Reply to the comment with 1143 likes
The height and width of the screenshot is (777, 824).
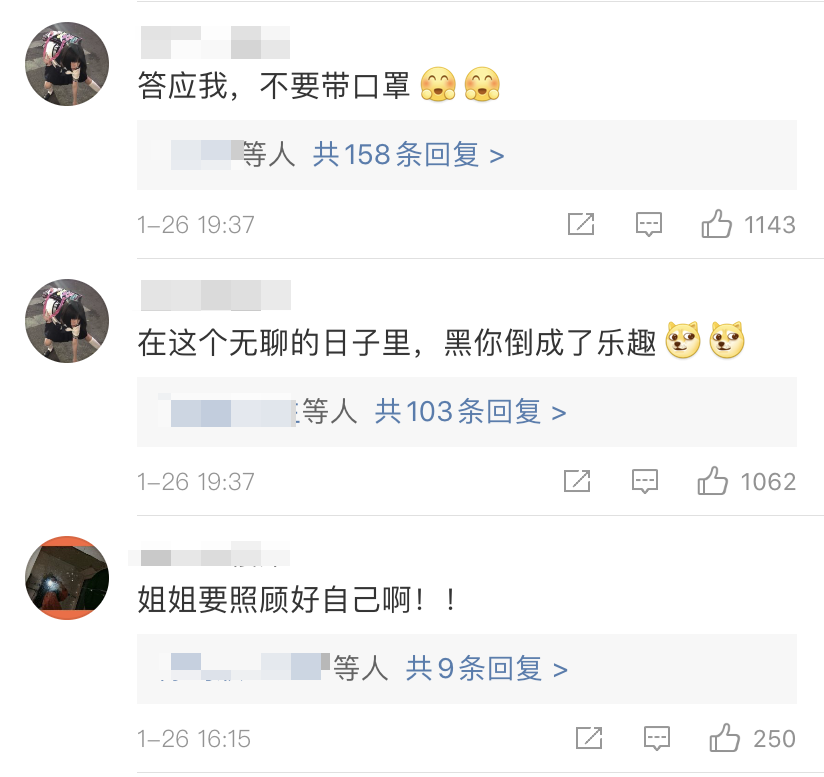(648, 224)
